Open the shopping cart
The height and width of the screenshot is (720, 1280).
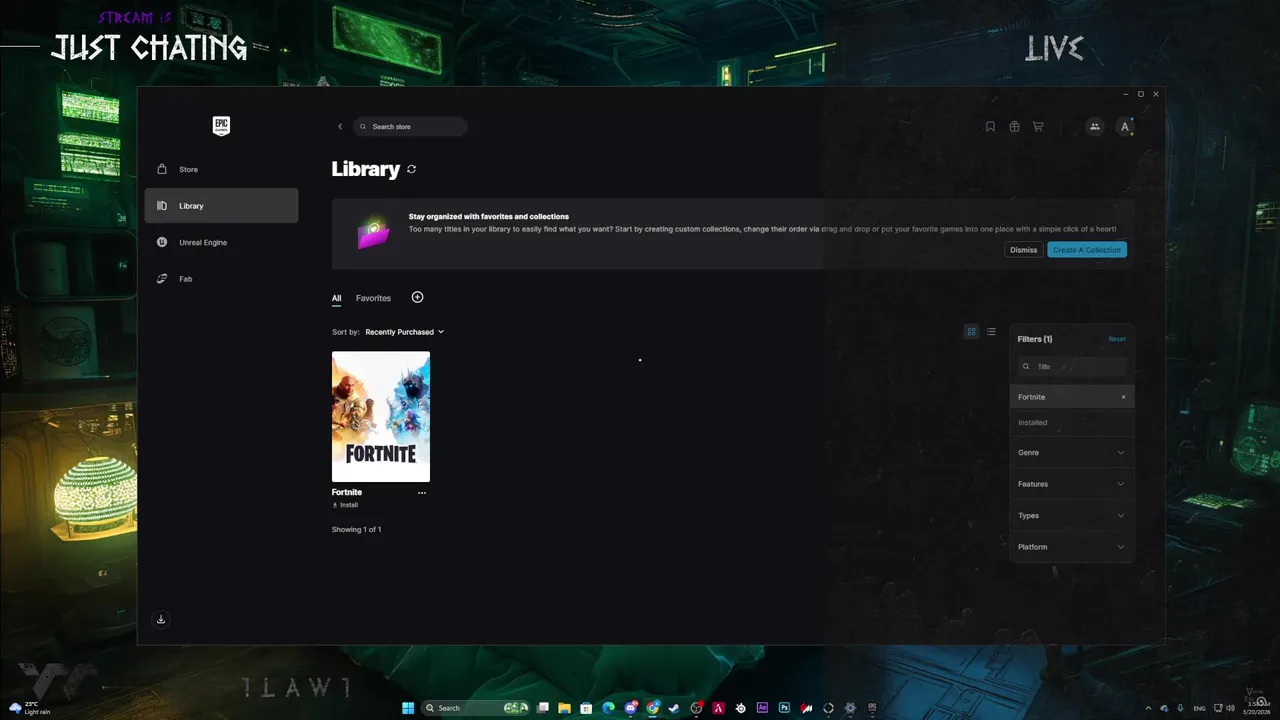[x=1038, y=127]
